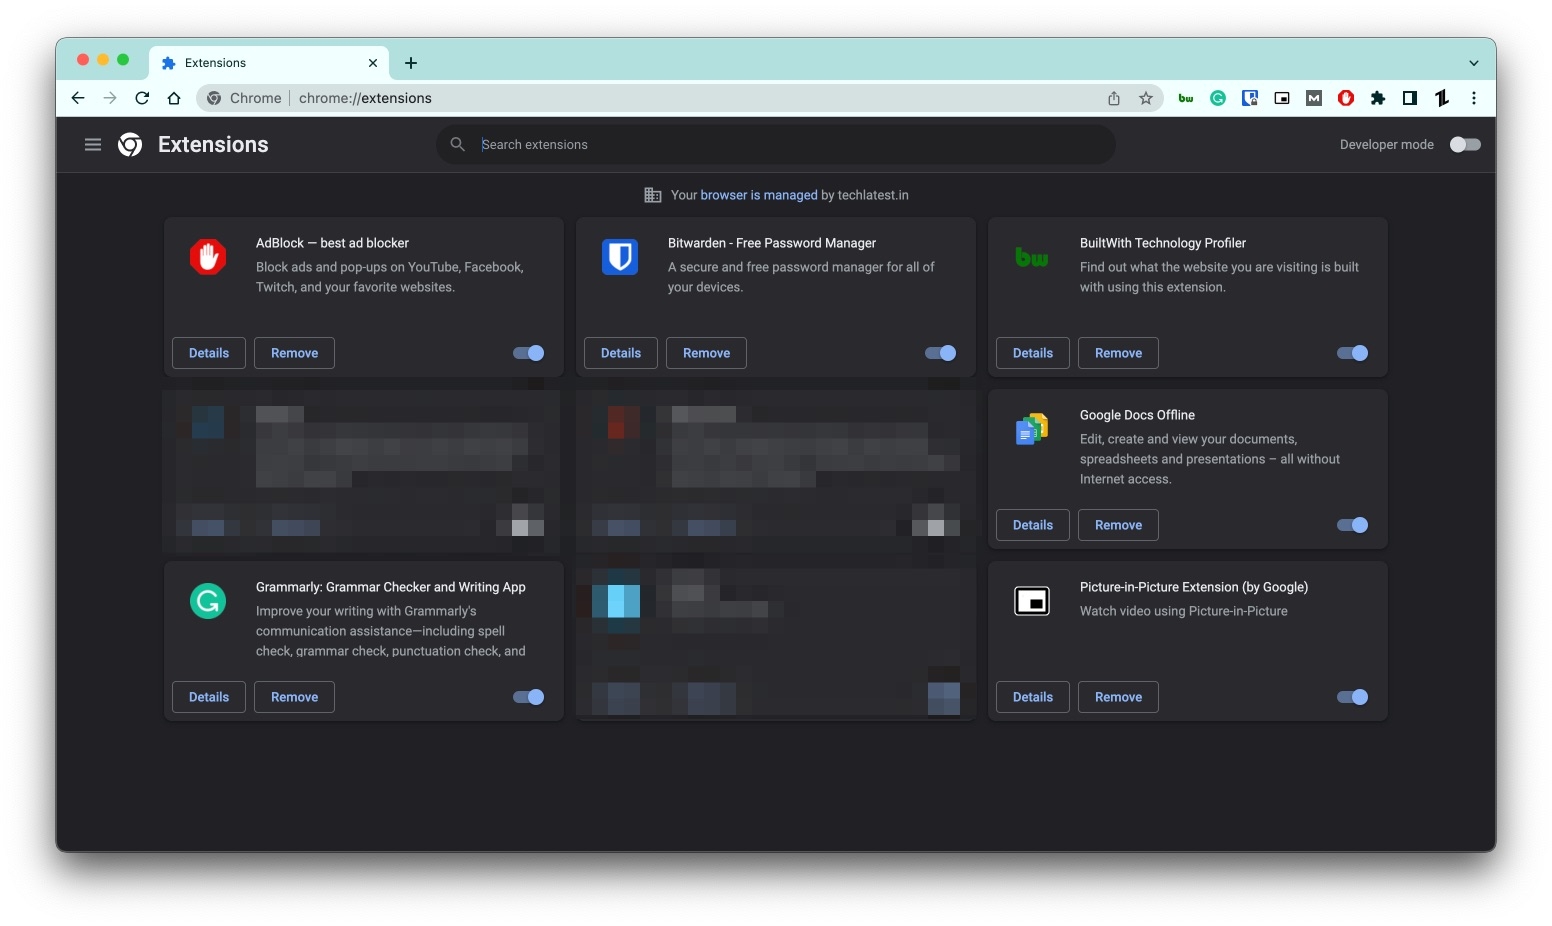
Task: Open Details for Bitwarden password manager
Action: [620, 353]
